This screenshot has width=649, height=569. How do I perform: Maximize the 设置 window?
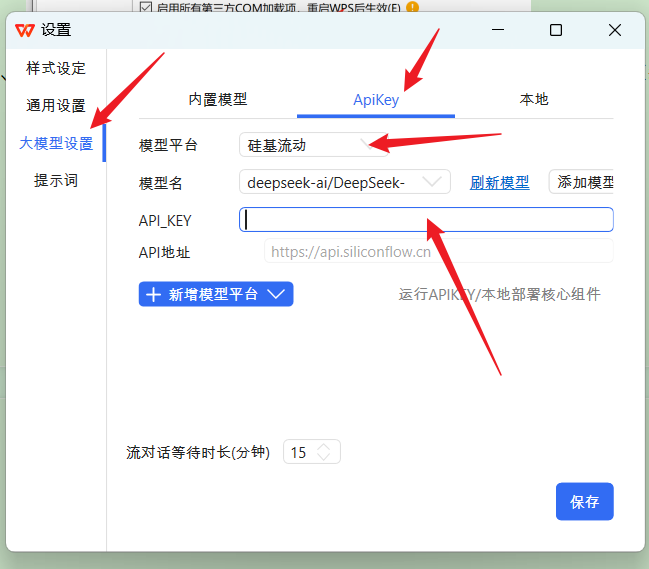pos(556,30)
